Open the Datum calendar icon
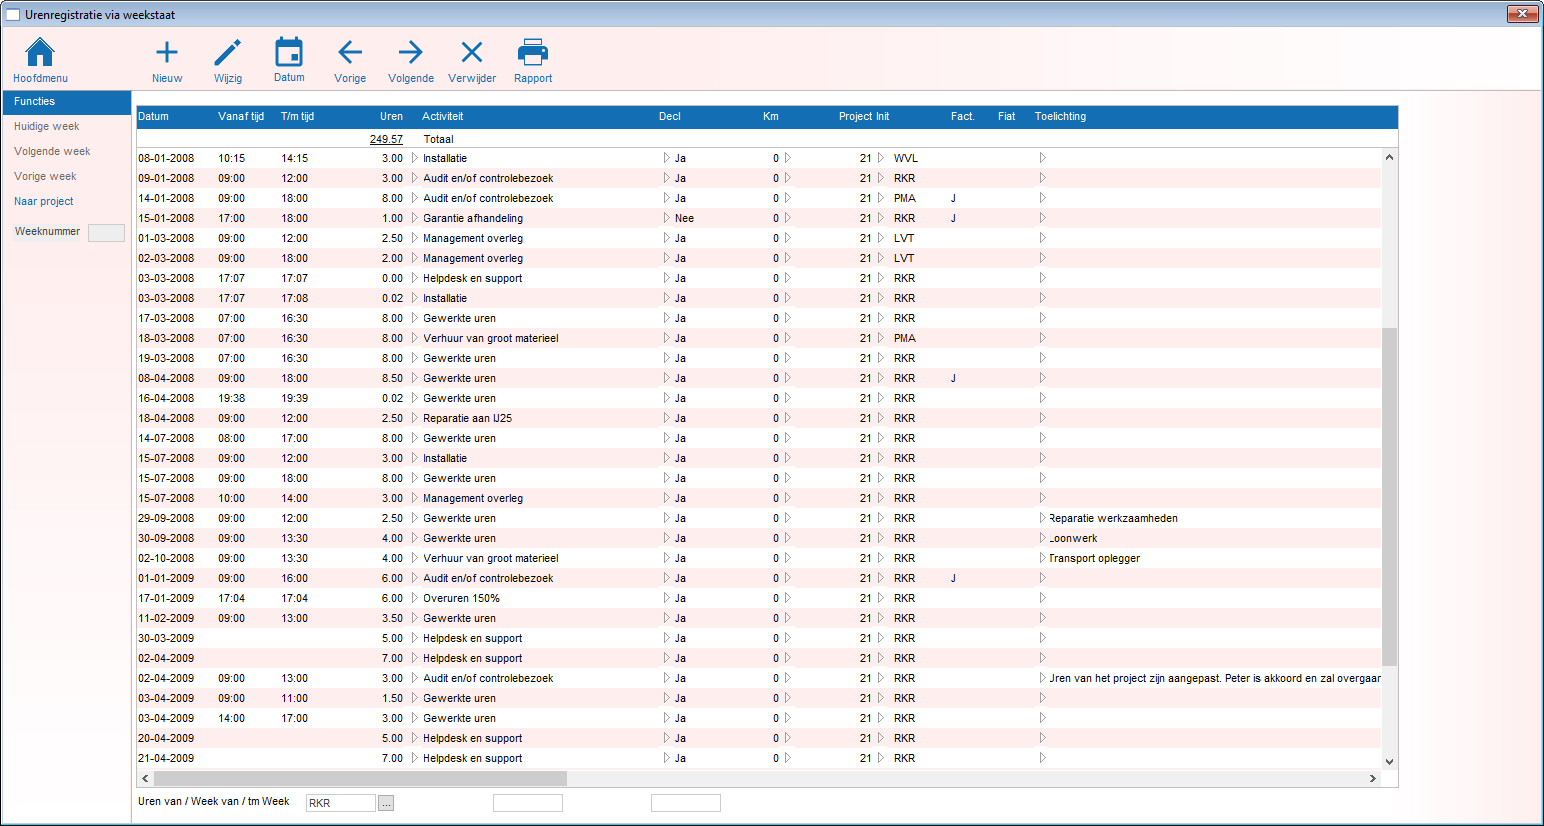The image size is (1544, 826). click(289, 52)
